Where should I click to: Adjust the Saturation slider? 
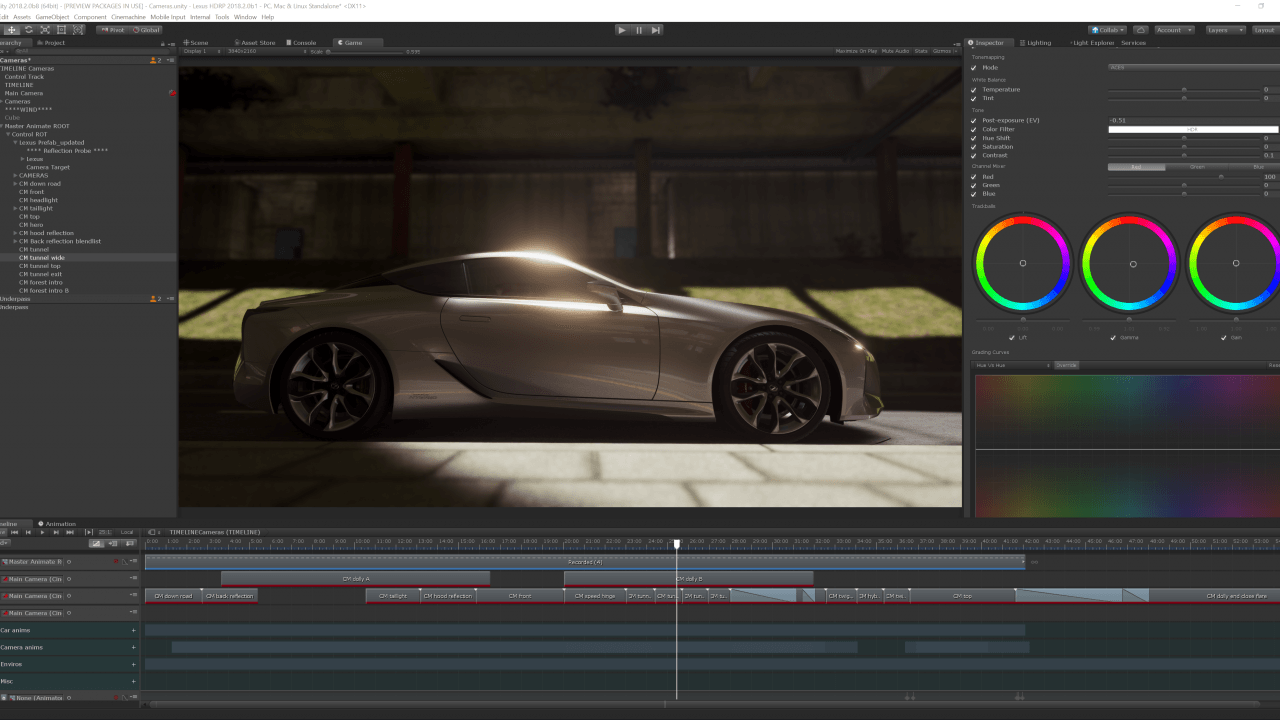1183,147
